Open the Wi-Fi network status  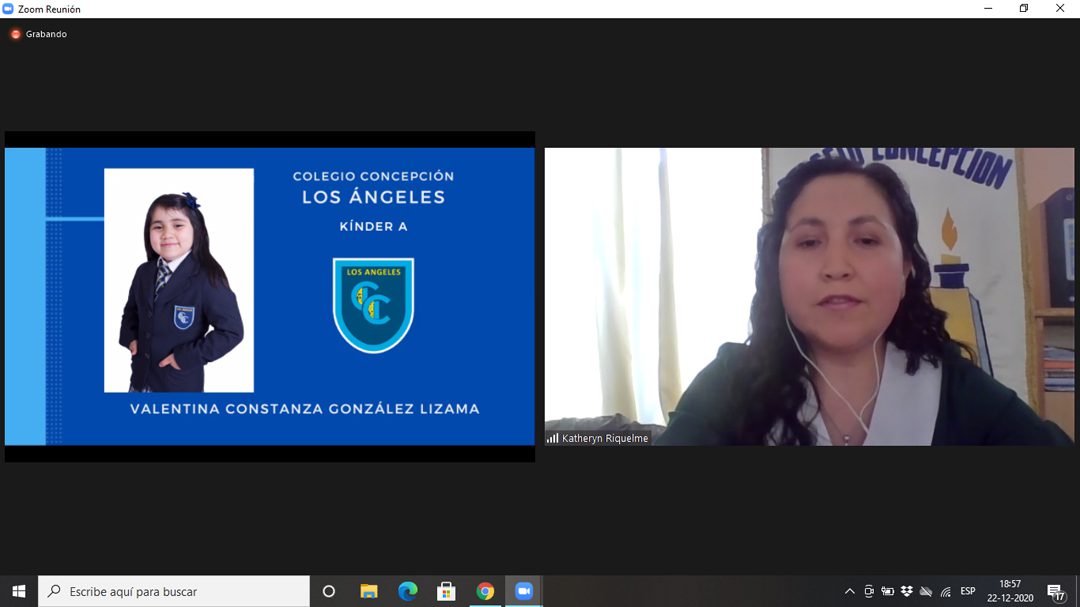pos(945,591)
